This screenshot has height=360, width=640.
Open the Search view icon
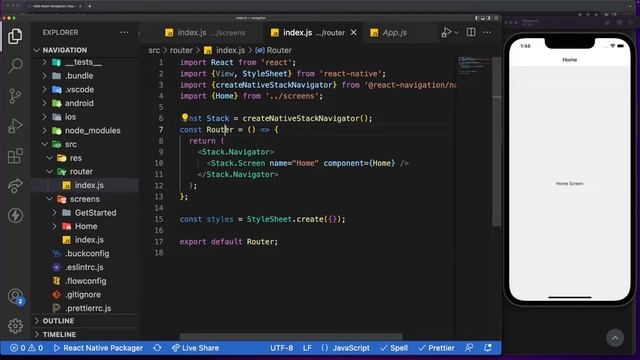point(15,66)
